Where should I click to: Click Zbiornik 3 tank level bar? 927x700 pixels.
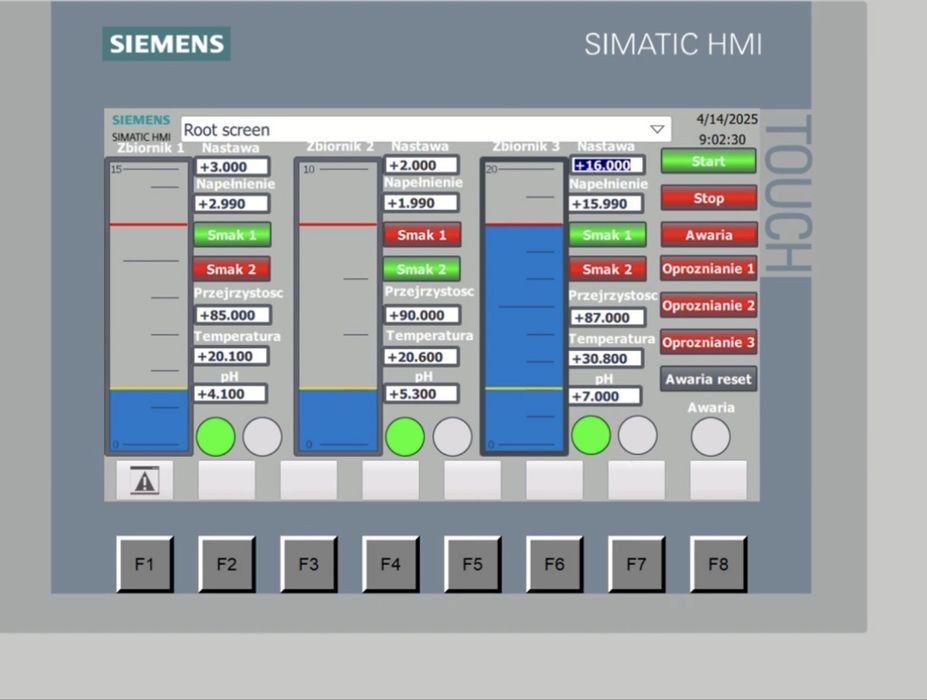click(524, 307)
